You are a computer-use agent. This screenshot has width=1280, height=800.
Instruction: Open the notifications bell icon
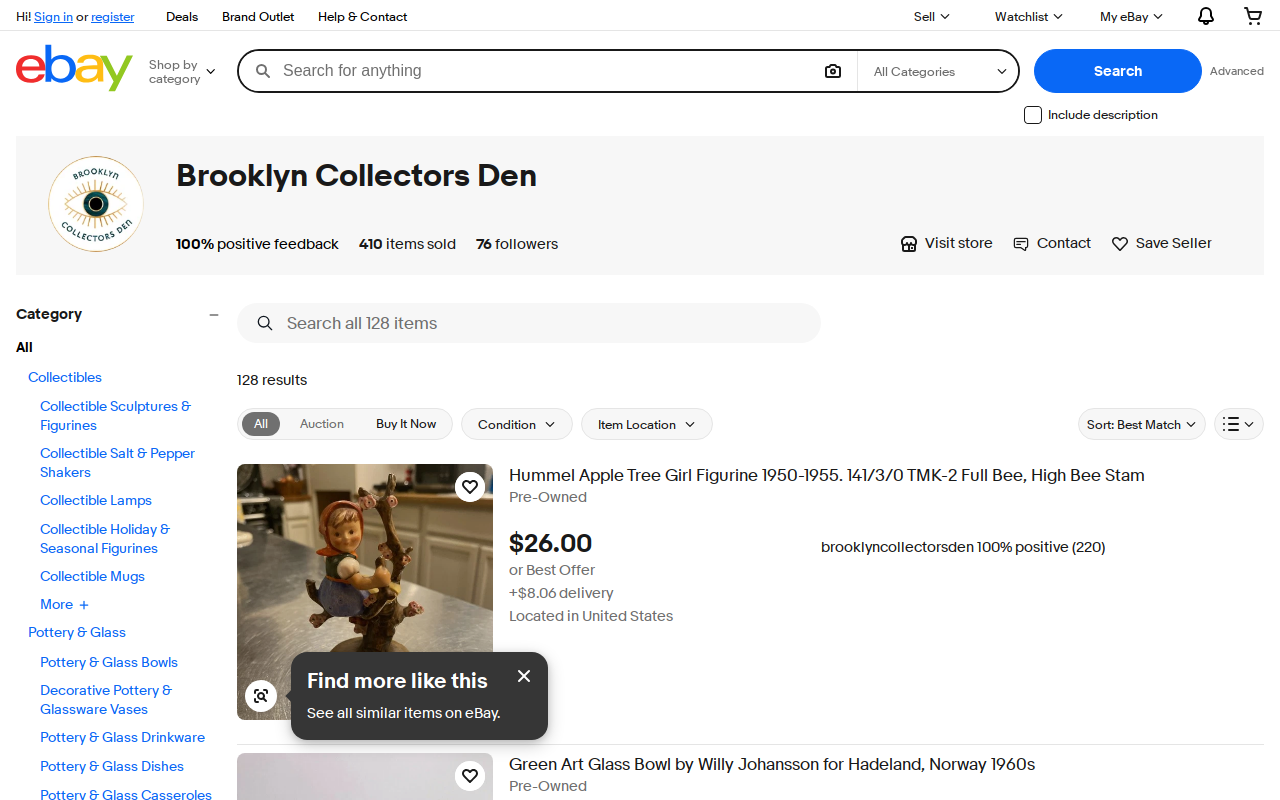click(x=1206, y=16)
